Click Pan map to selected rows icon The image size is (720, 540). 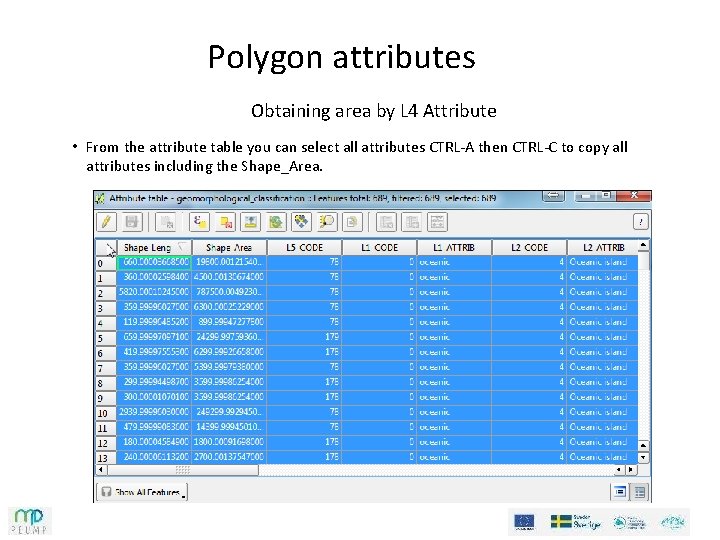click(301, 222)
